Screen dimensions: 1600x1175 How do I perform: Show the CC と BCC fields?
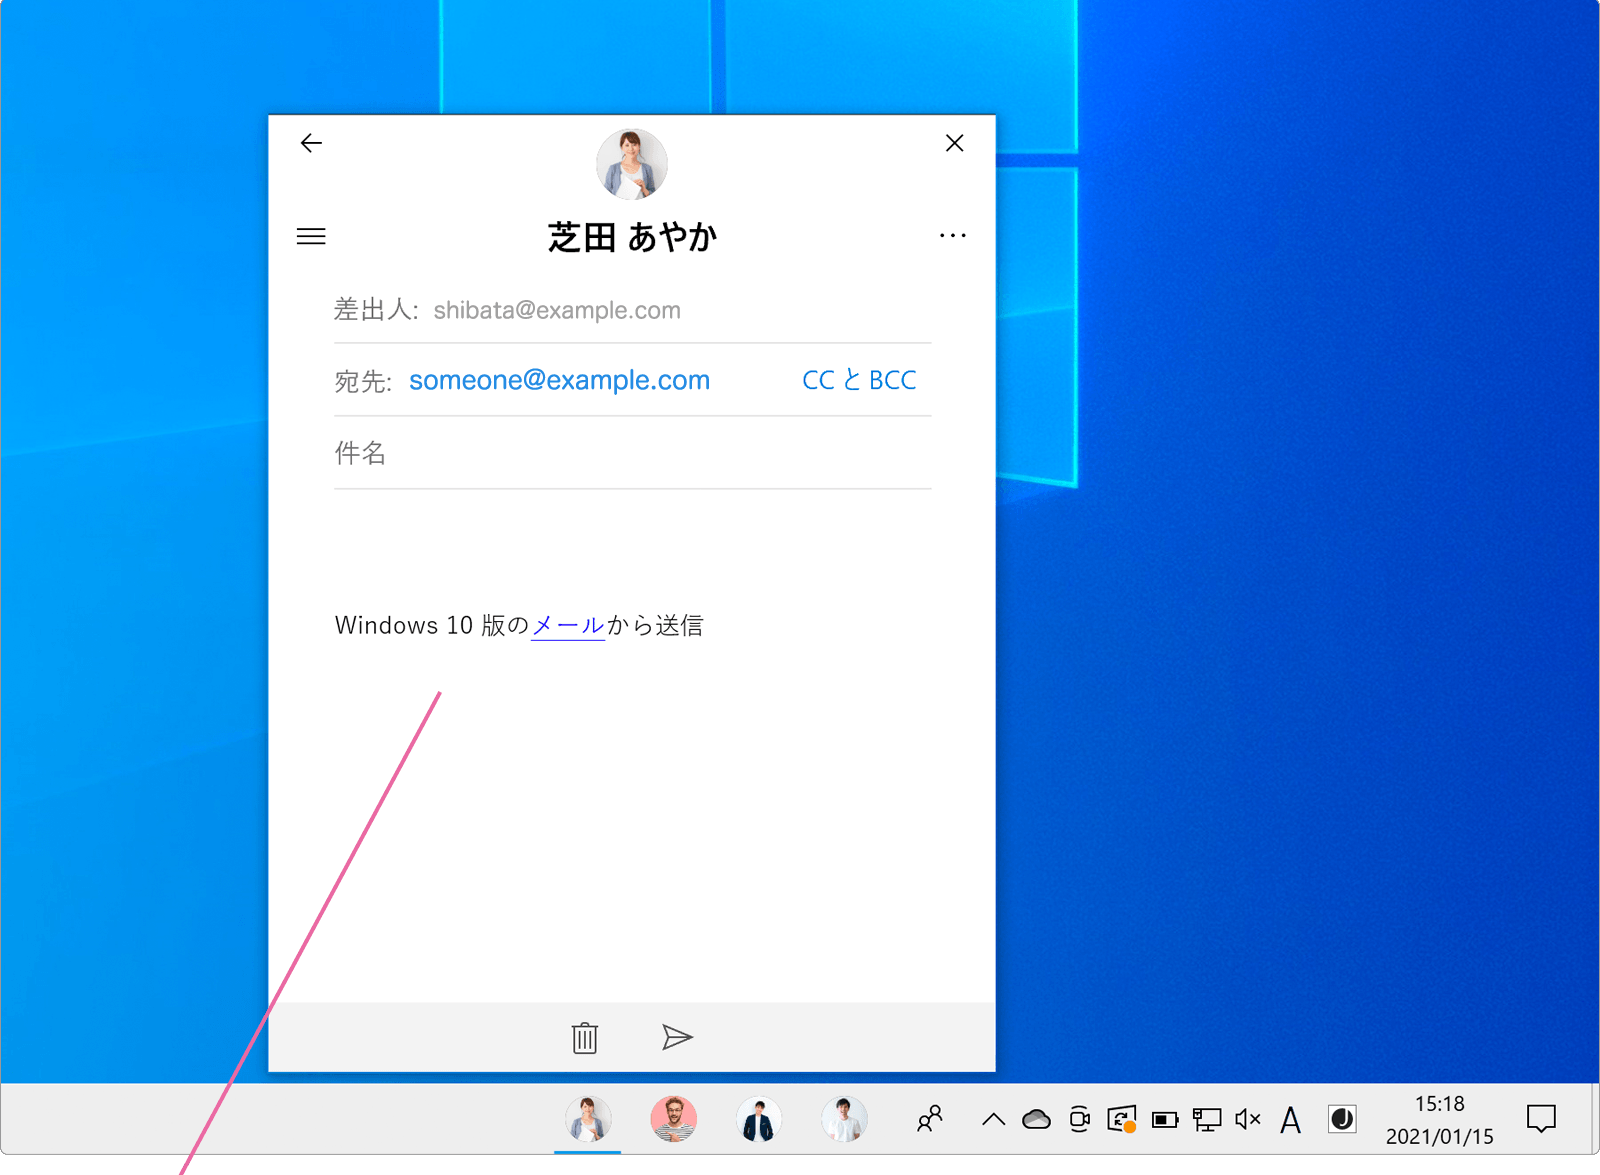click(859, 380)
